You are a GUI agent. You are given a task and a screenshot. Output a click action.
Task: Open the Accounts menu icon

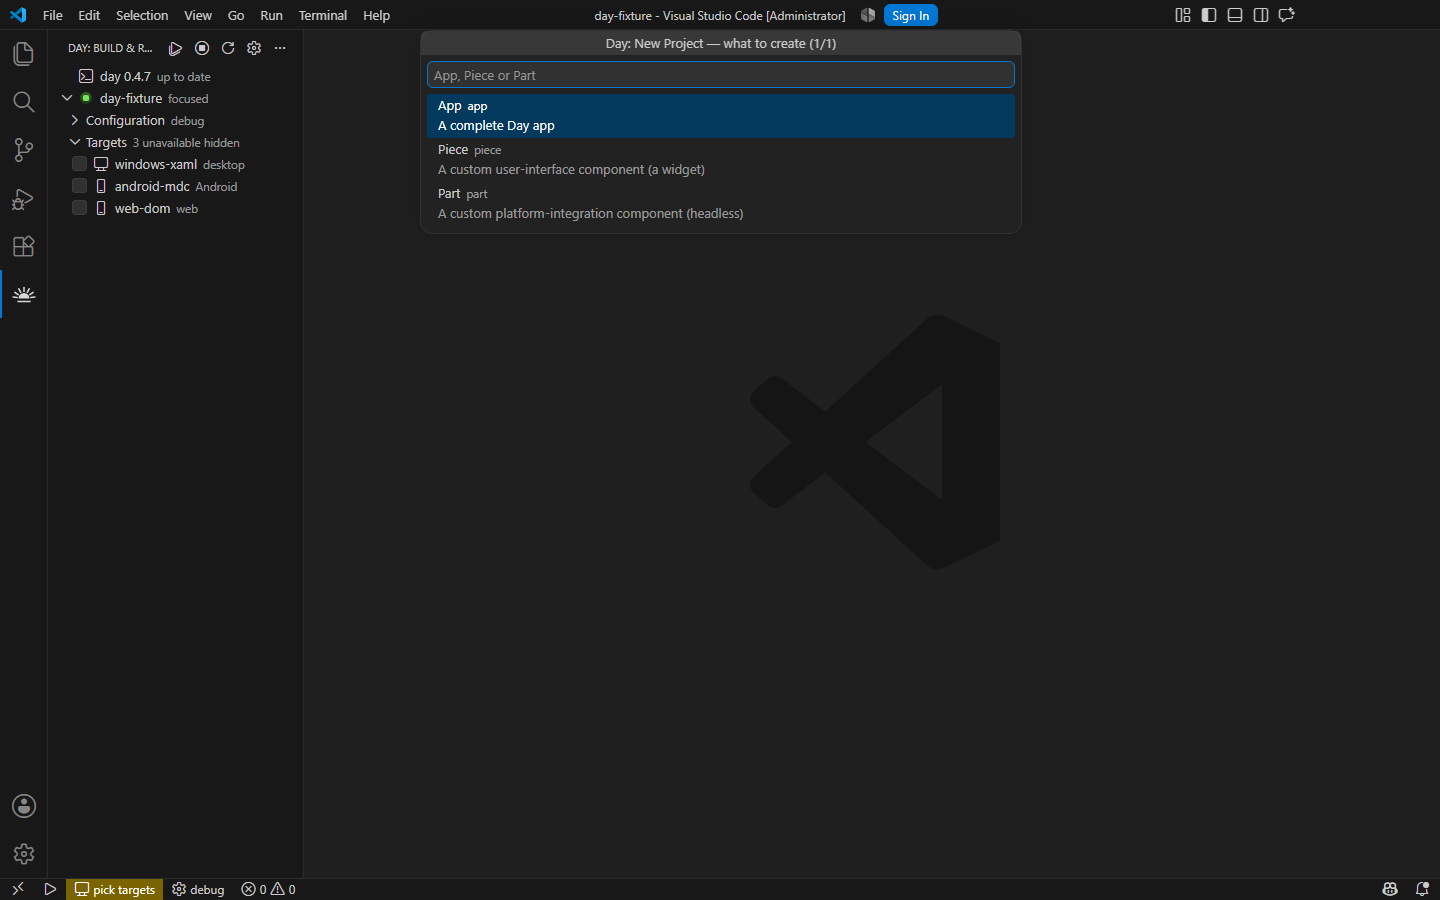(x=23, y=806)
